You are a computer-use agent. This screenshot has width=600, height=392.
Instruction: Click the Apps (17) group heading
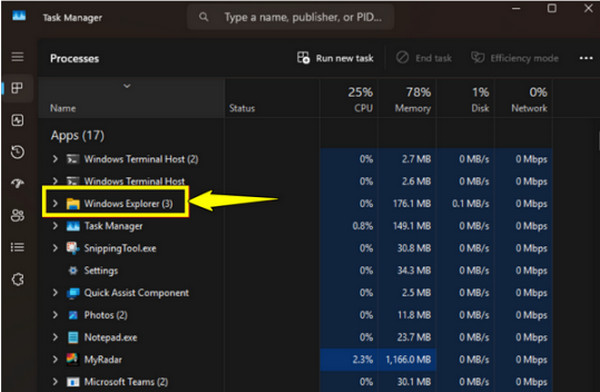[77, 136]
